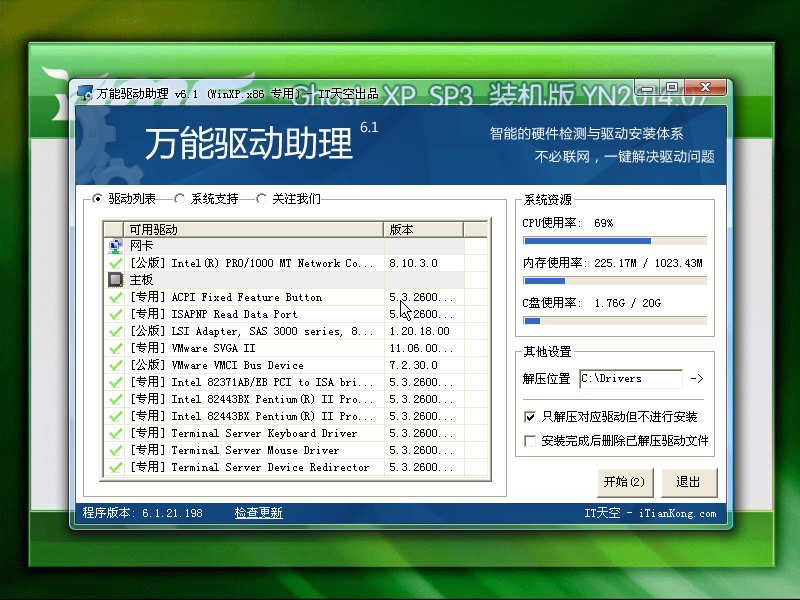
Task: Select Terminal Server Keyboard Driver row text
Action: pyautogui.click(x=243, y=433)
